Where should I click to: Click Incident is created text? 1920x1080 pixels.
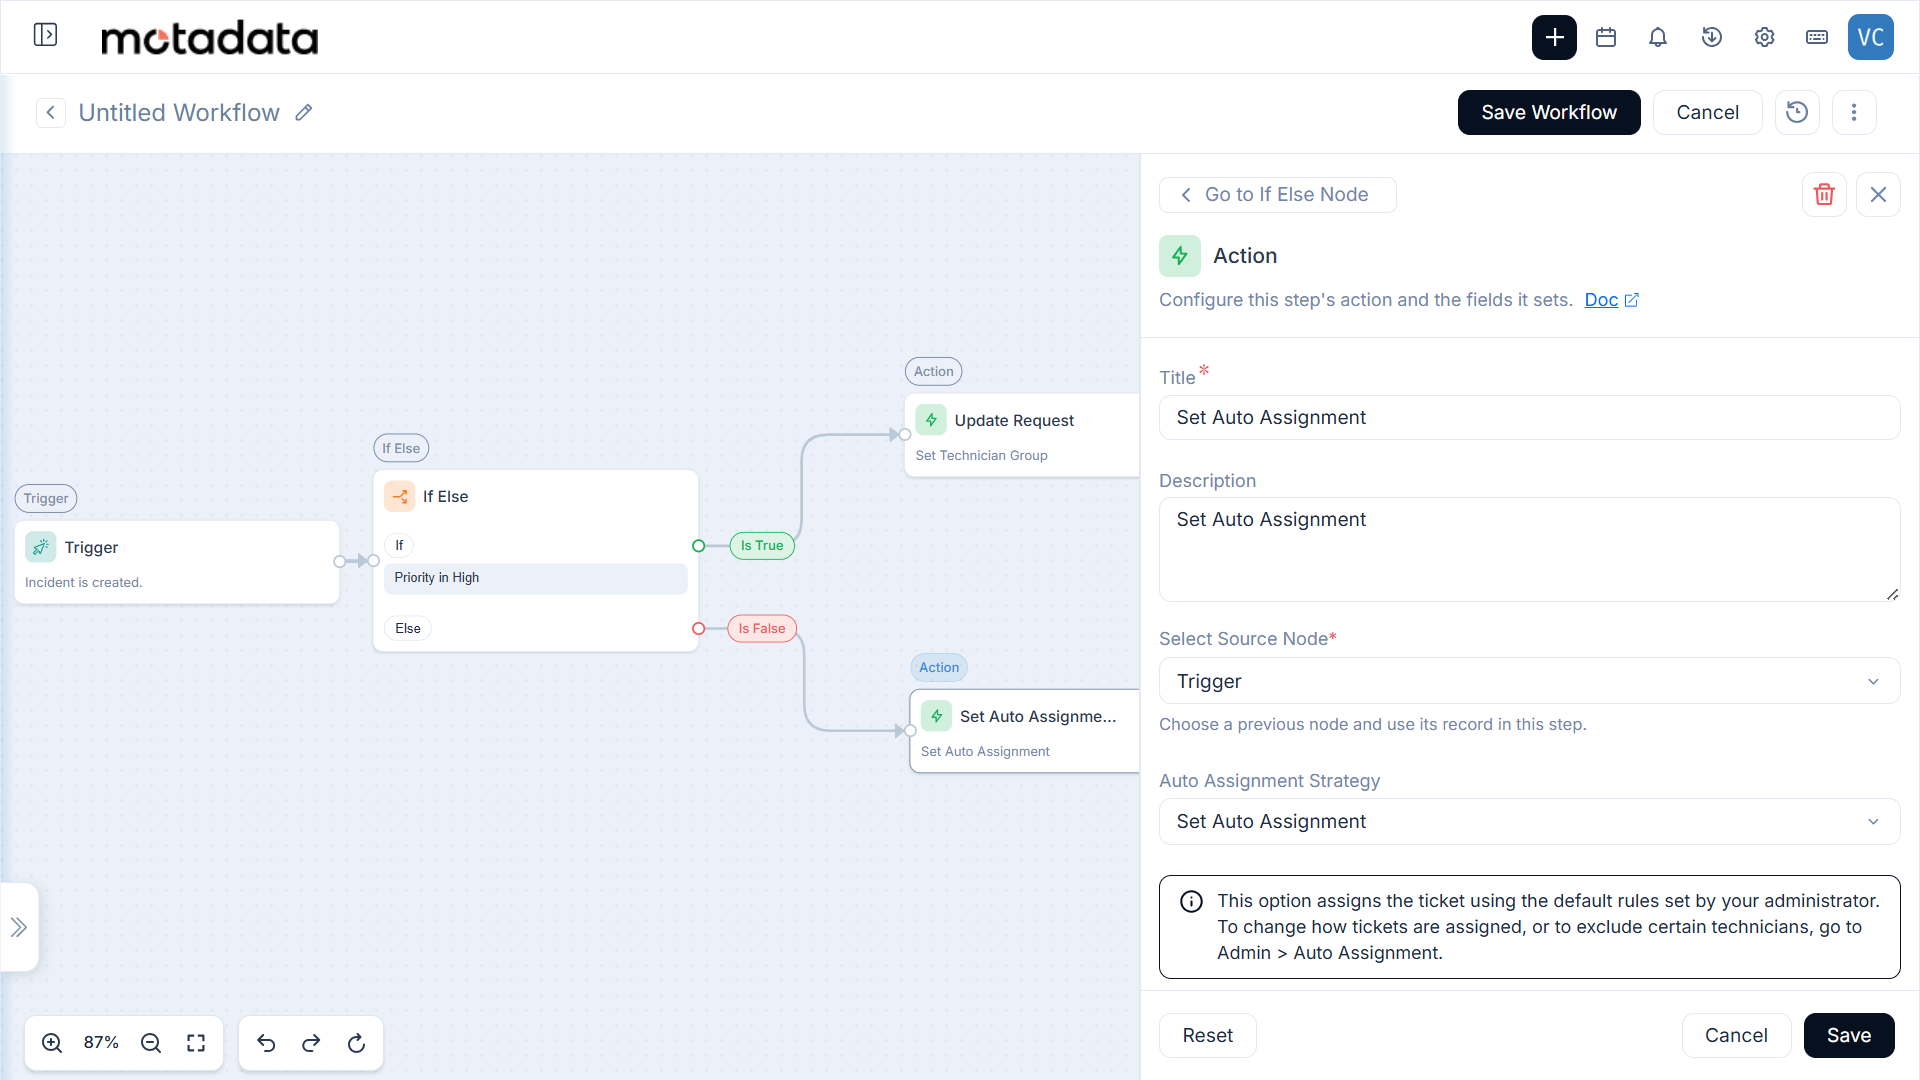click(84, 582)
